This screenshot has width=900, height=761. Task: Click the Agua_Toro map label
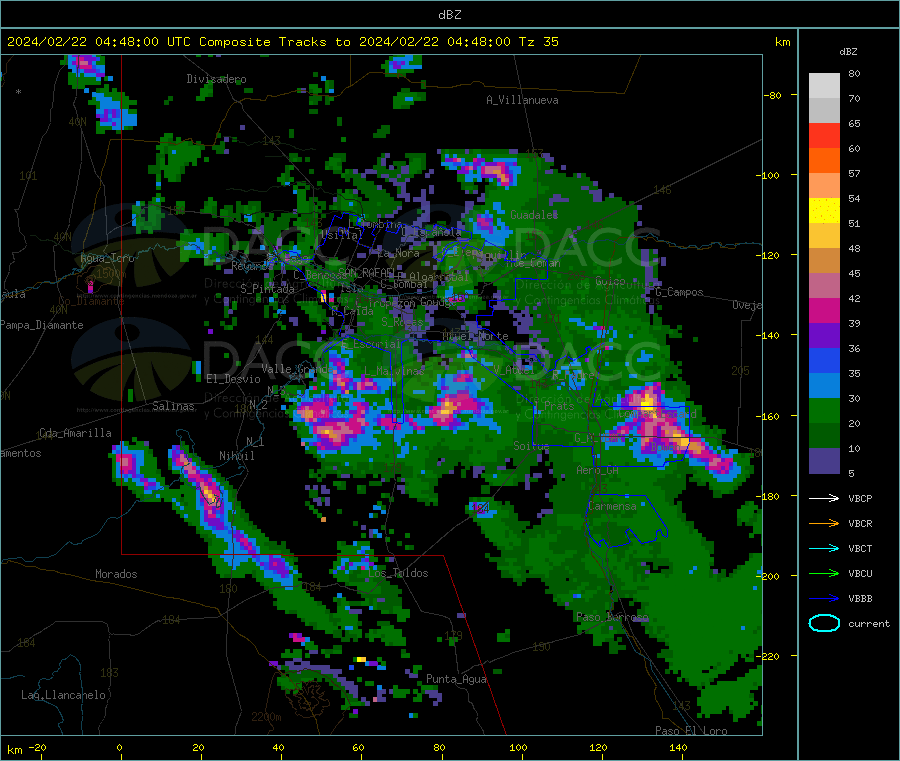[x=107, y=258]
